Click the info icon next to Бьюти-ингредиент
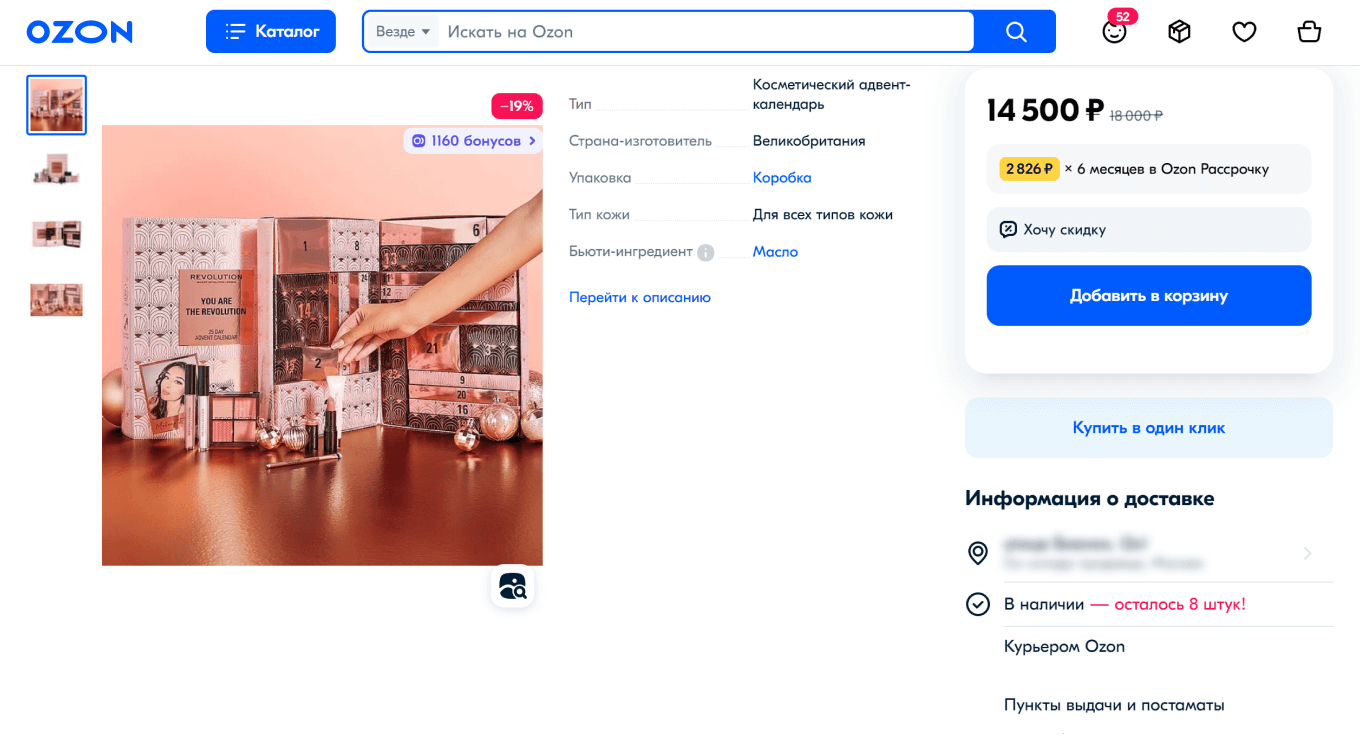The image size is (1360, 743). tap(706, 252)
